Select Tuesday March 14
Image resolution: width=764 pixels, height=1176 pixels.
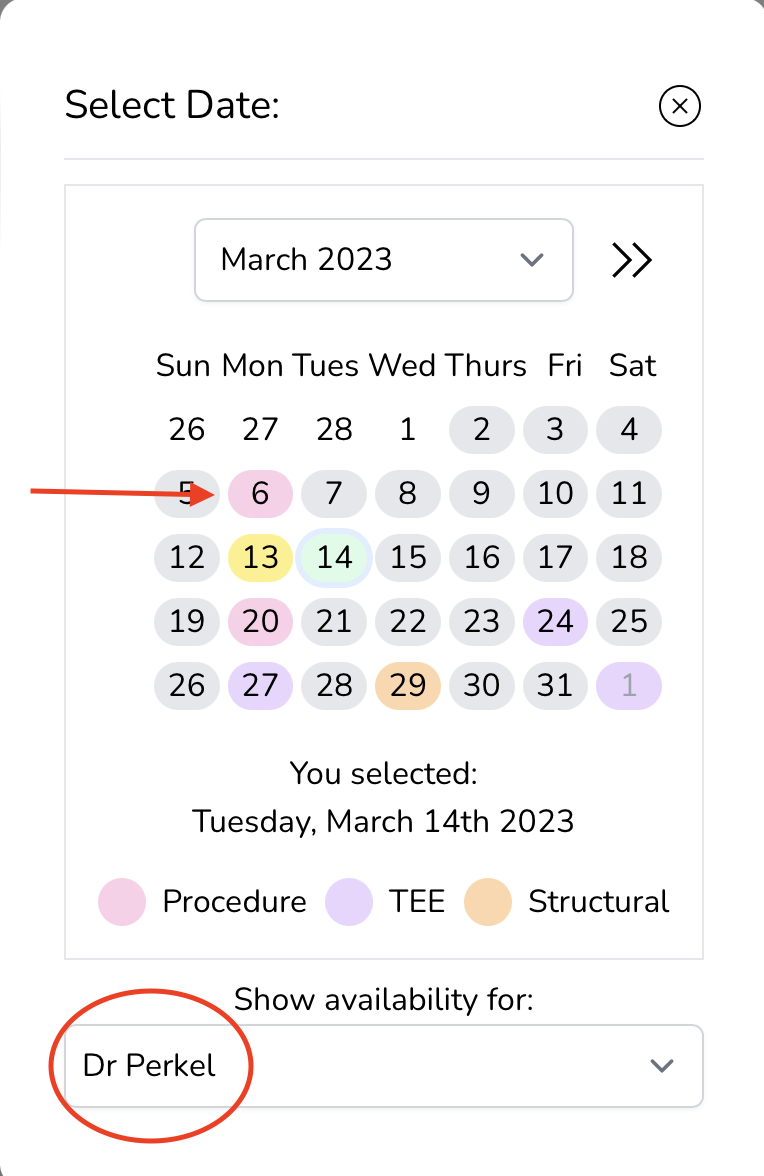coord(334,557)
